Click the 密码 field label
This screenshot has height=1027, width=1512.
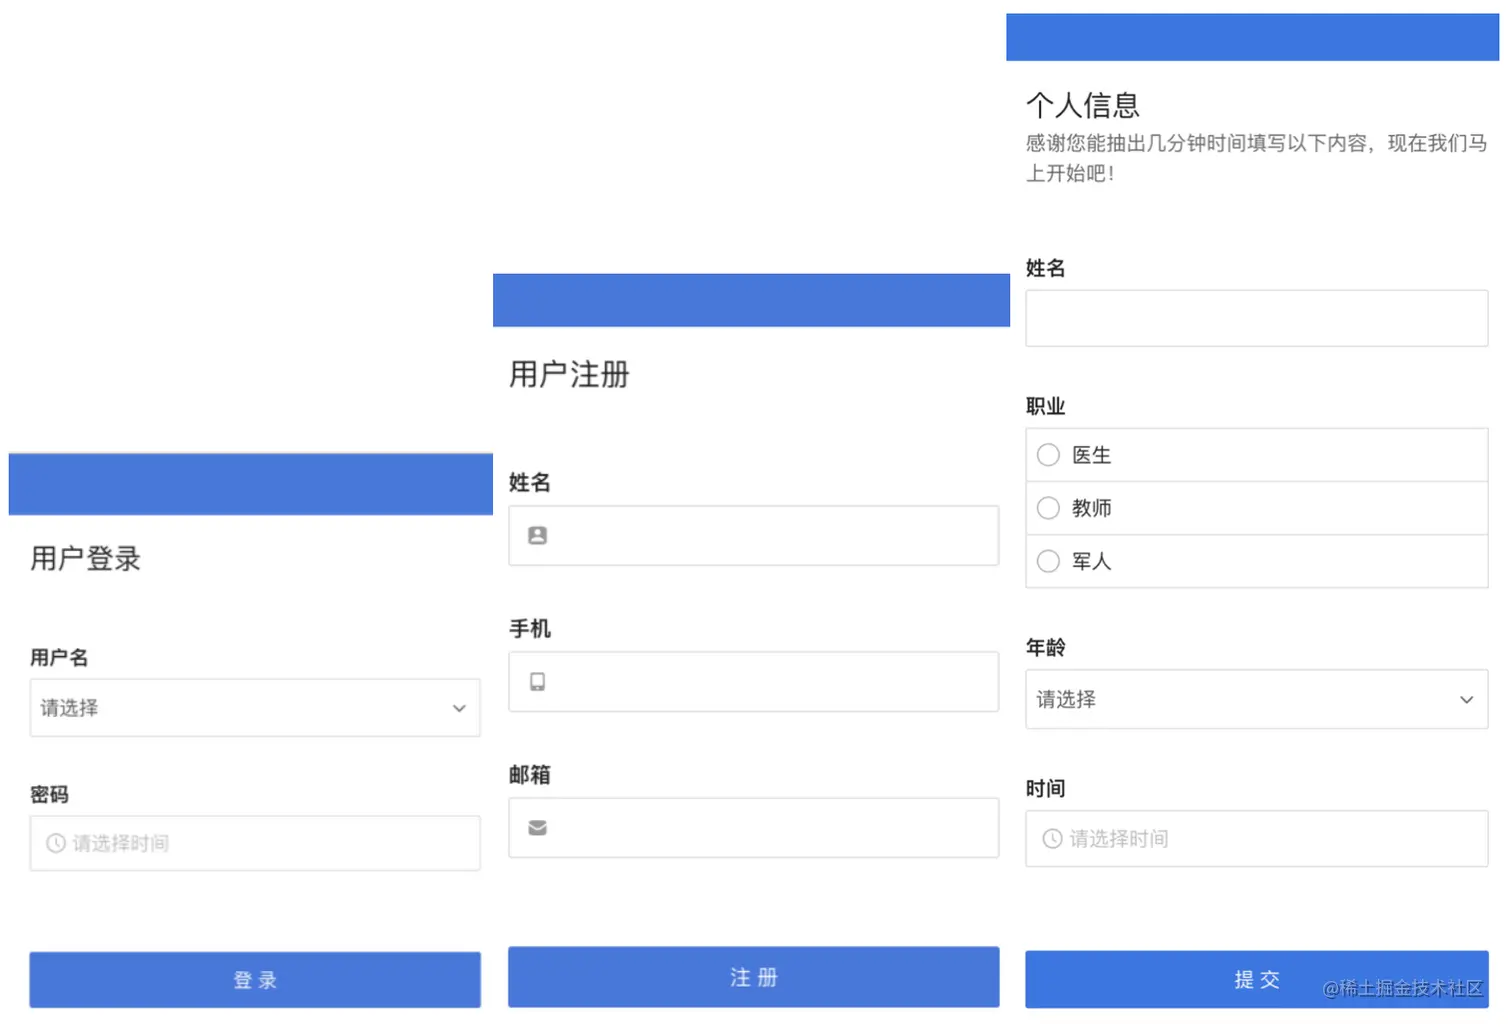[x=49, y=794]
